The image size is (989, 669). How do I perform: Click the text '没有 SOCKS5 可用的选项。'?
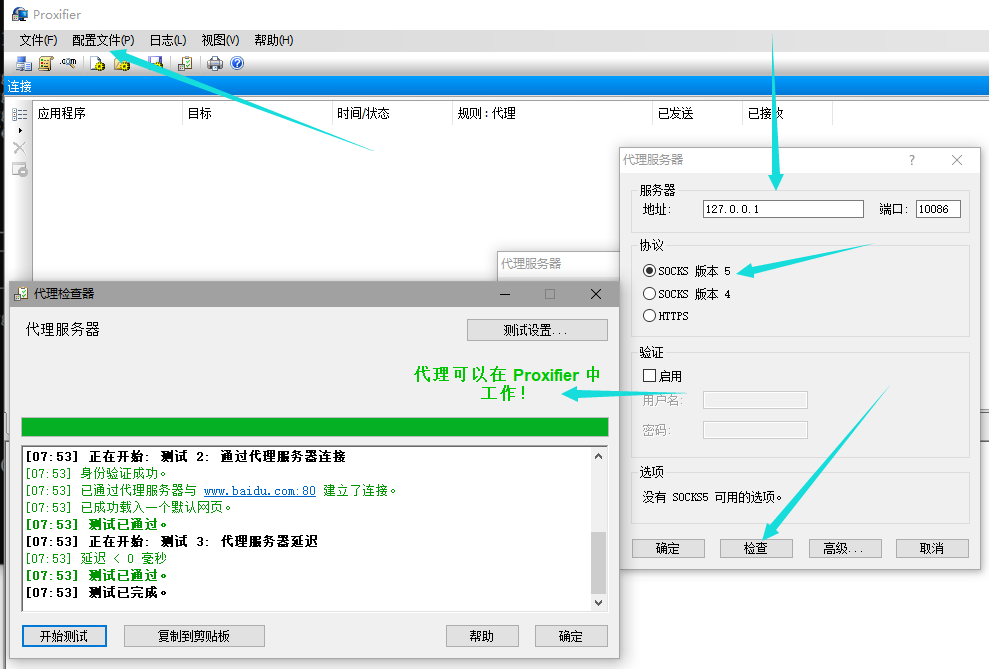(712, 497)
